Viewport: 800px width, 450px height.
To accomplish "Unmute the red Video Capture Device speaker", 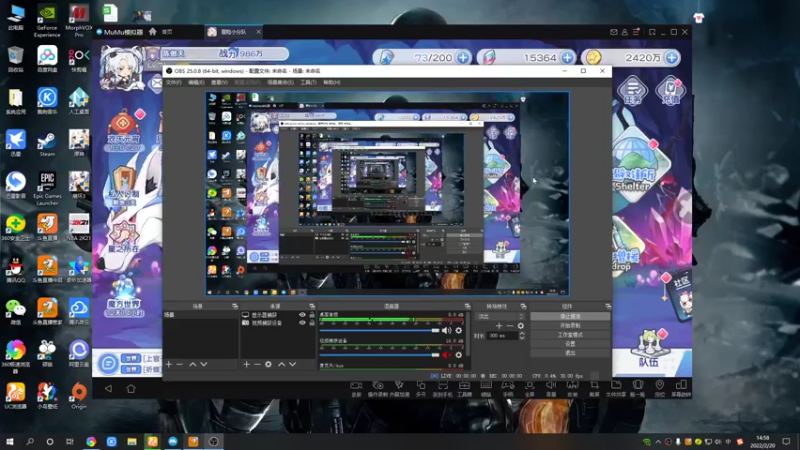I will pyautogui.click(x=446, y=355).
